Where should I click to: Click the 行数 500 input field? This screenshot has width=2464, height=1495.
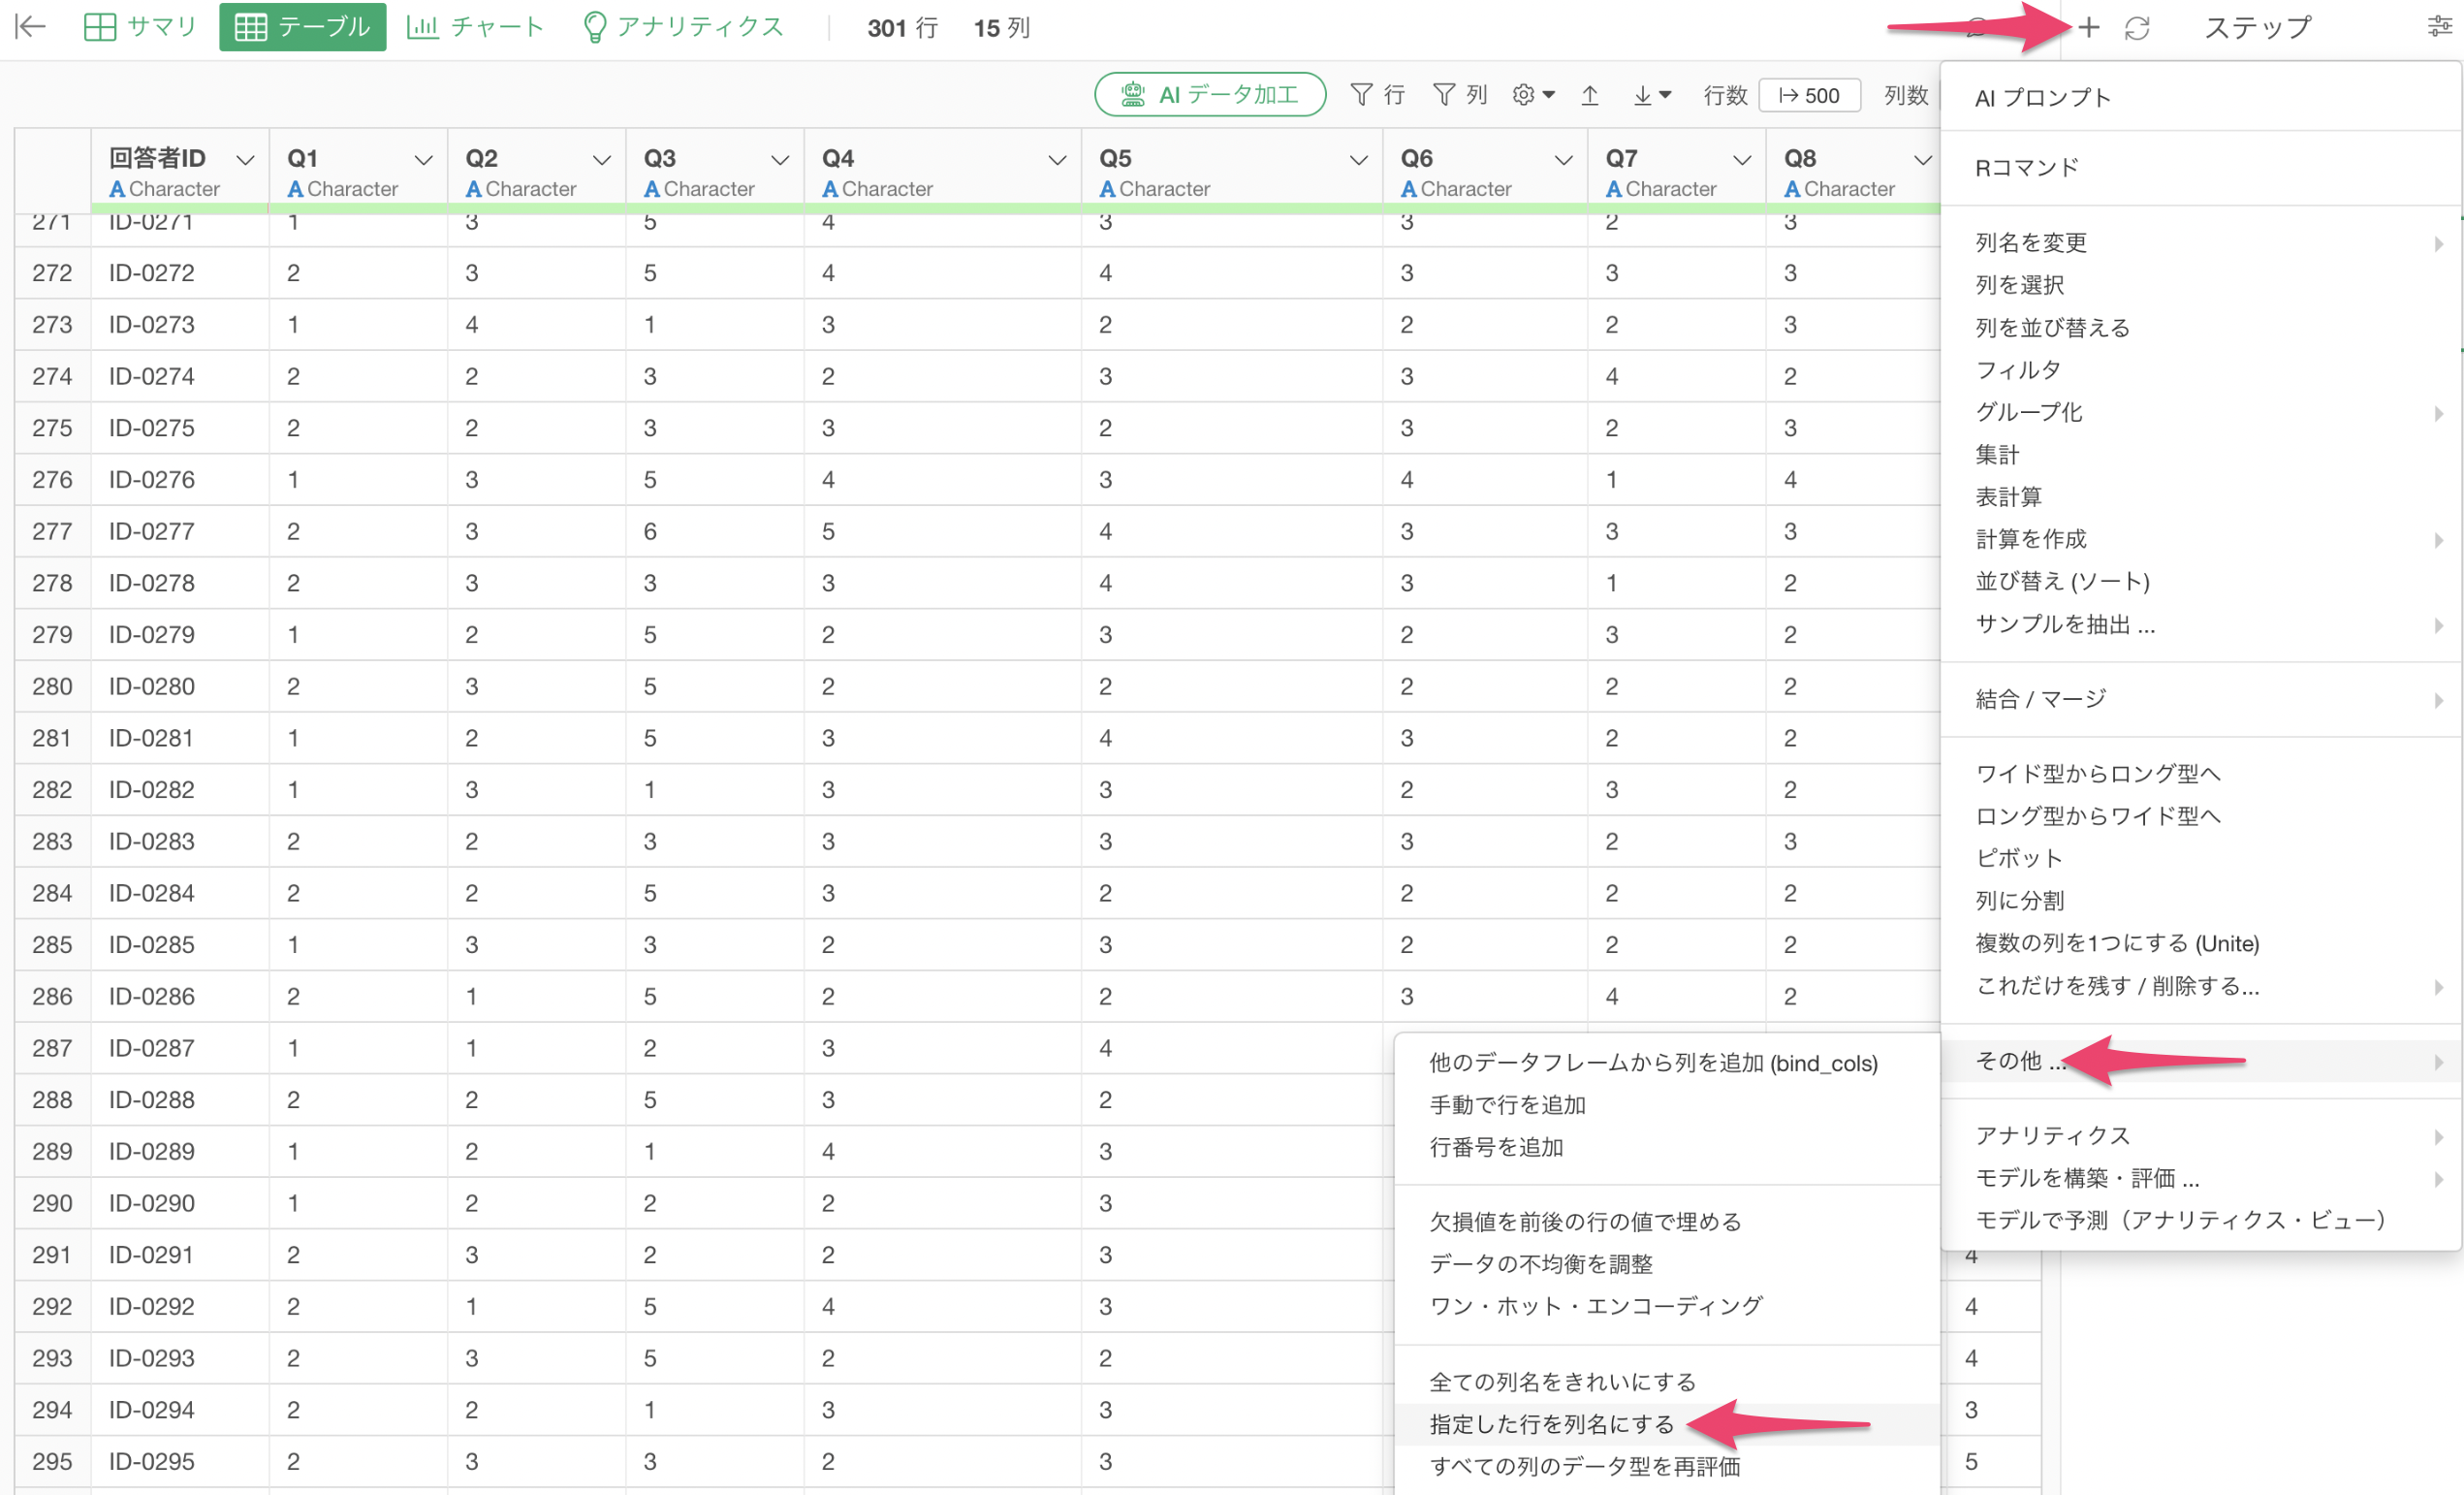(x=1810, y=95)
